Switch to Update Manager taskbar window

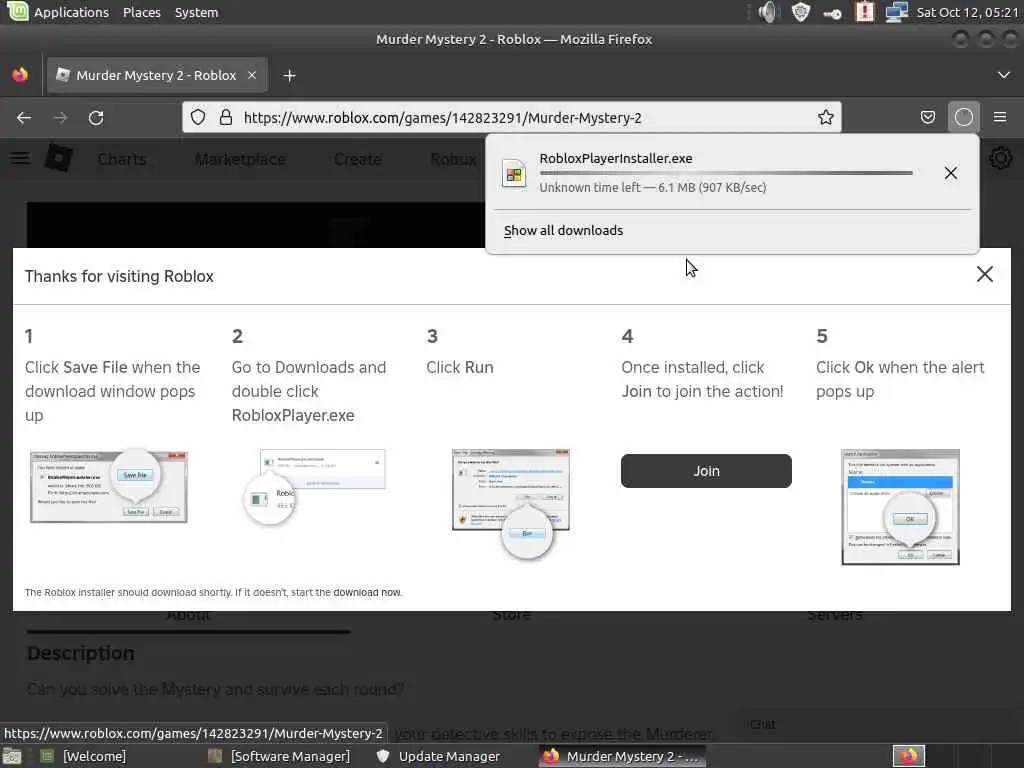[438, 756]
